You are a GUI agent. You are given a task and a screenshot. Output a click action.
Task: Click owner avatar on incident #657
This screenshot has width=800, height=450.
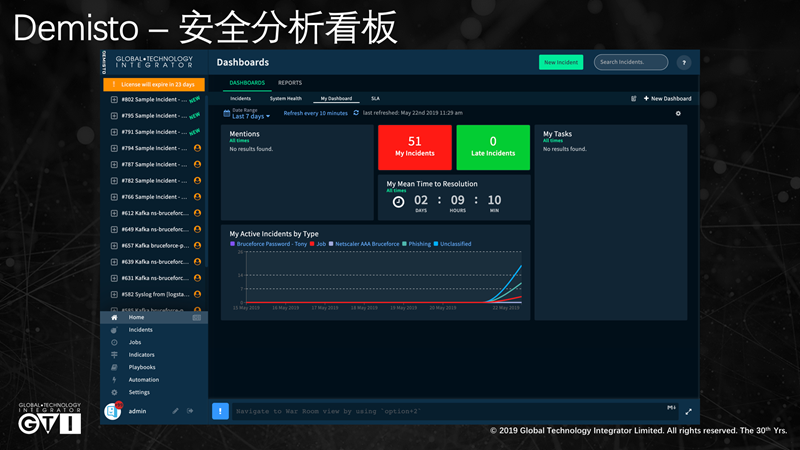click(197, 245)
